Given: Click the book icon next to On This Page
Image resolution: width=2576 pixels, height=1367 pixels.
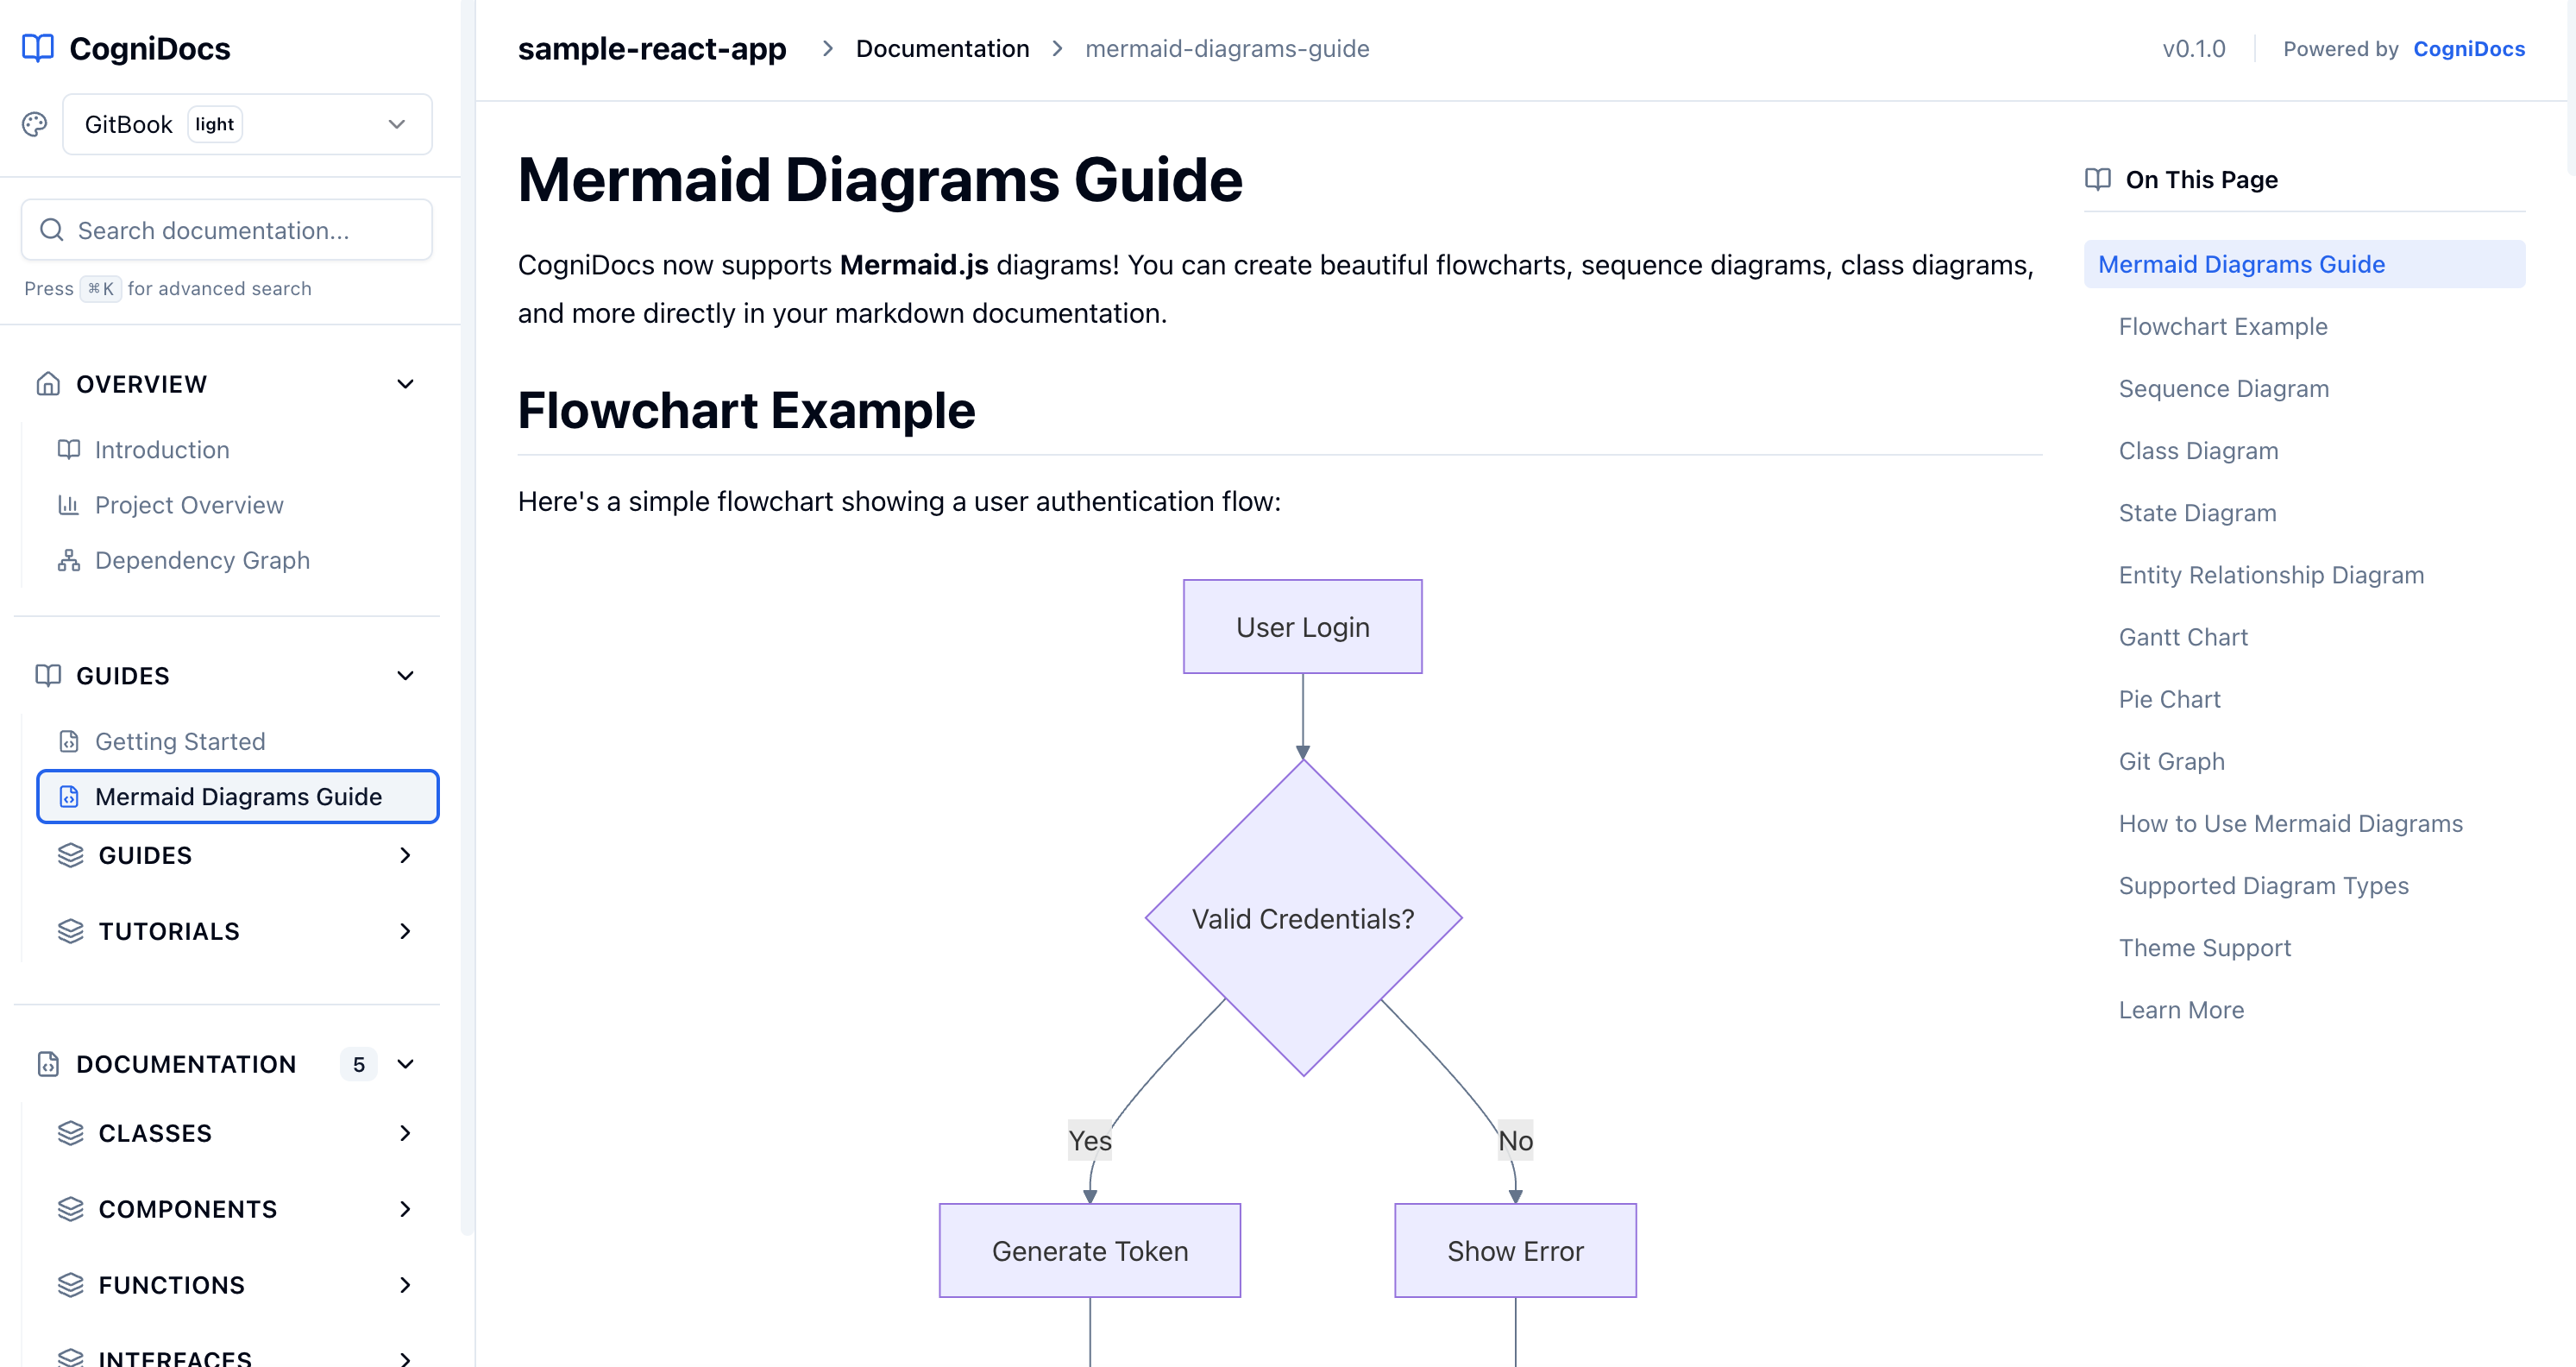Looking at the screenshot, I should [2097, 180].
